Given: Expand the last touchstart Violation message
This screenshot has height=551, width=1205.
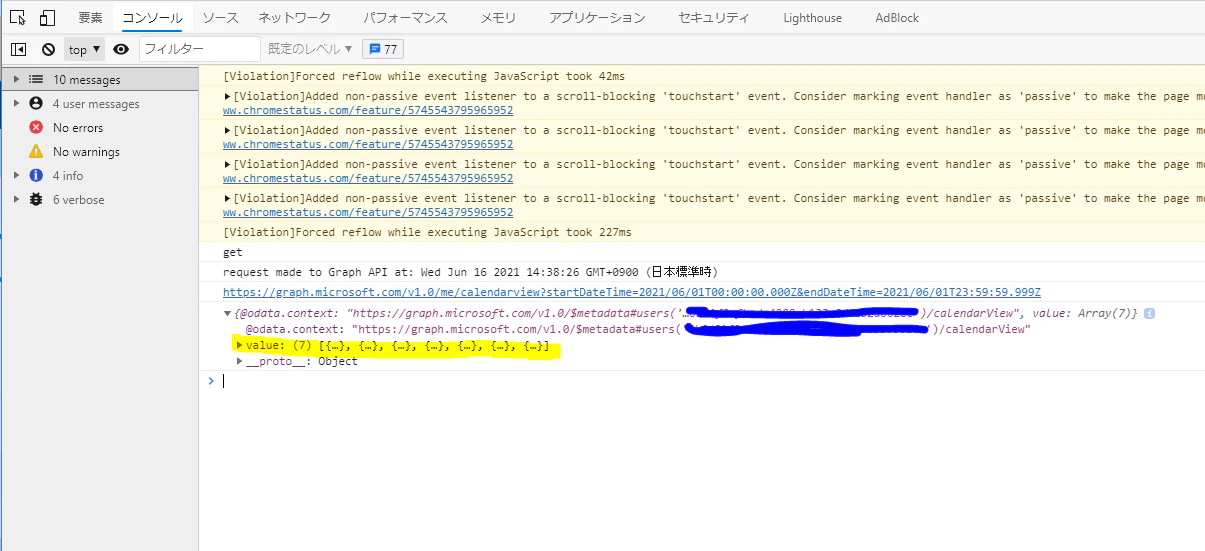Looking at the screenshot, I should pyautogui.click(x=228, y=198).
